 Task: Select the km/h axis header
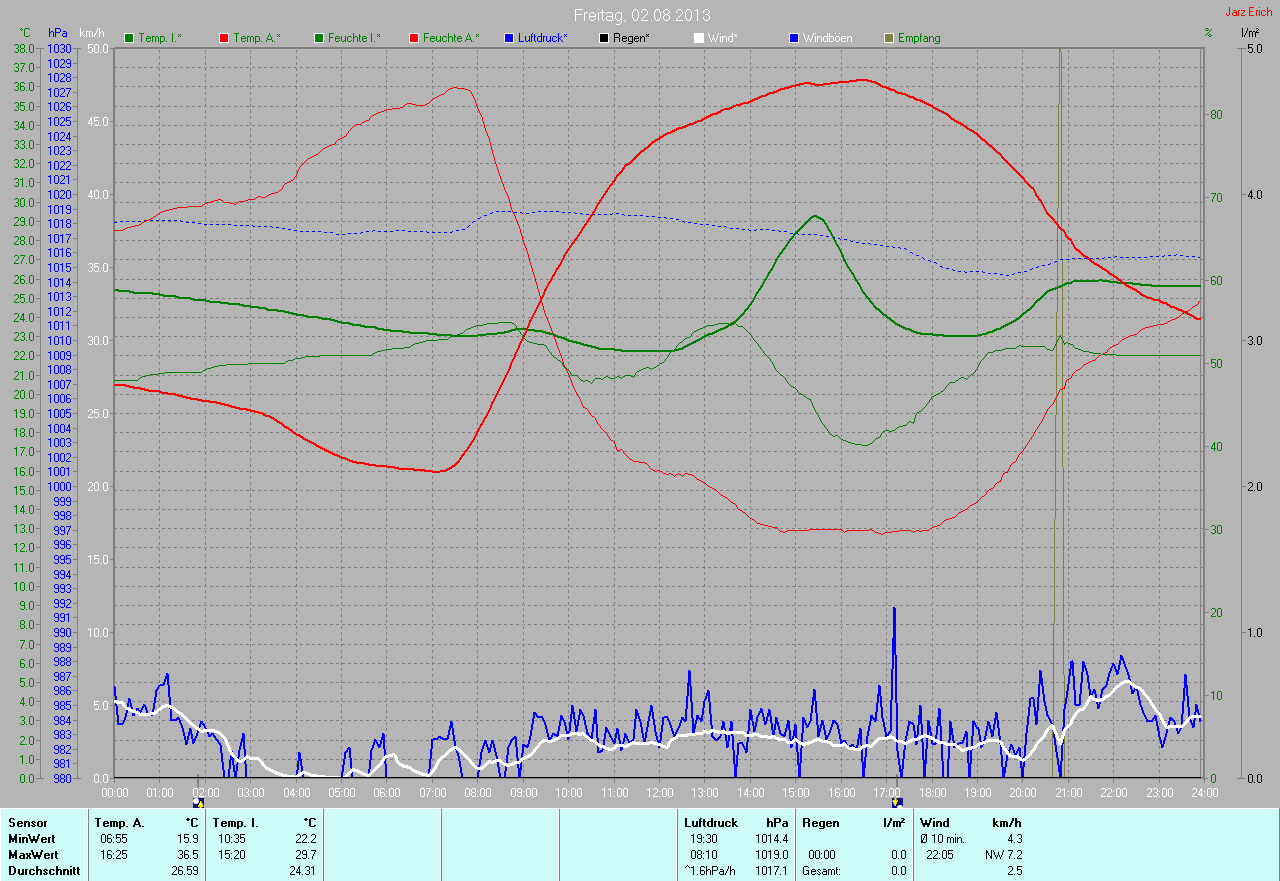point(92,33)
